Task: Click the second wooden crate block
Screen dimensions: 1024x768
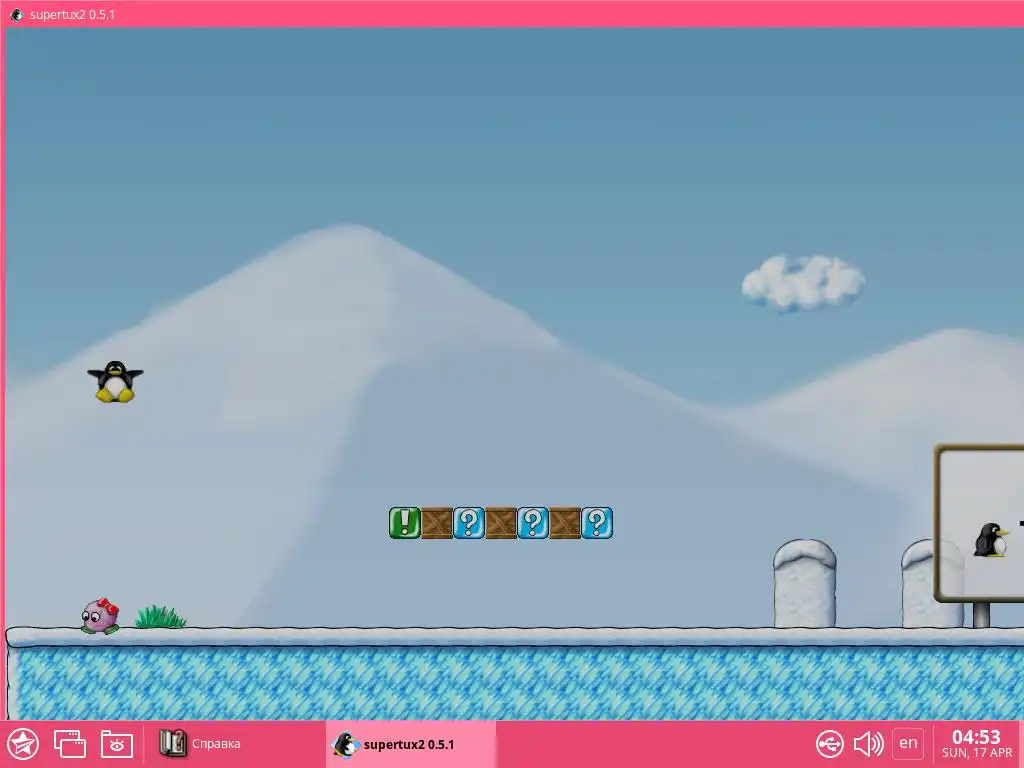Action: click(x=501, y=523)
